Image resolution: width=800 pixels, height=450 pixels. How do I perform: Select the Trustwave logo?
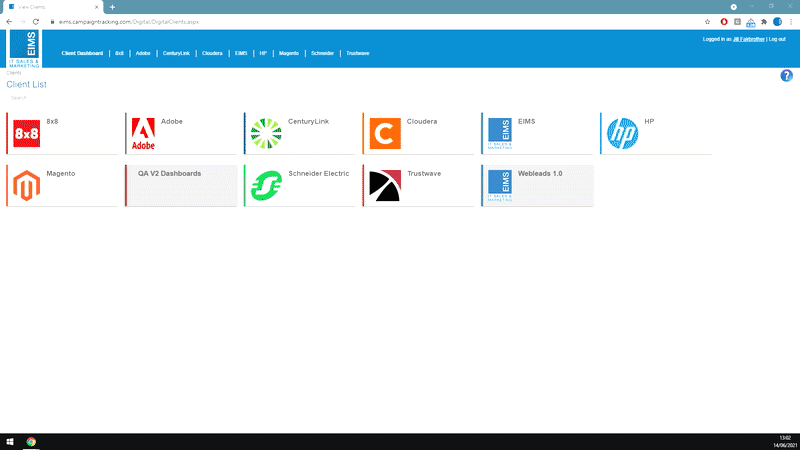[x=385, y=185]
